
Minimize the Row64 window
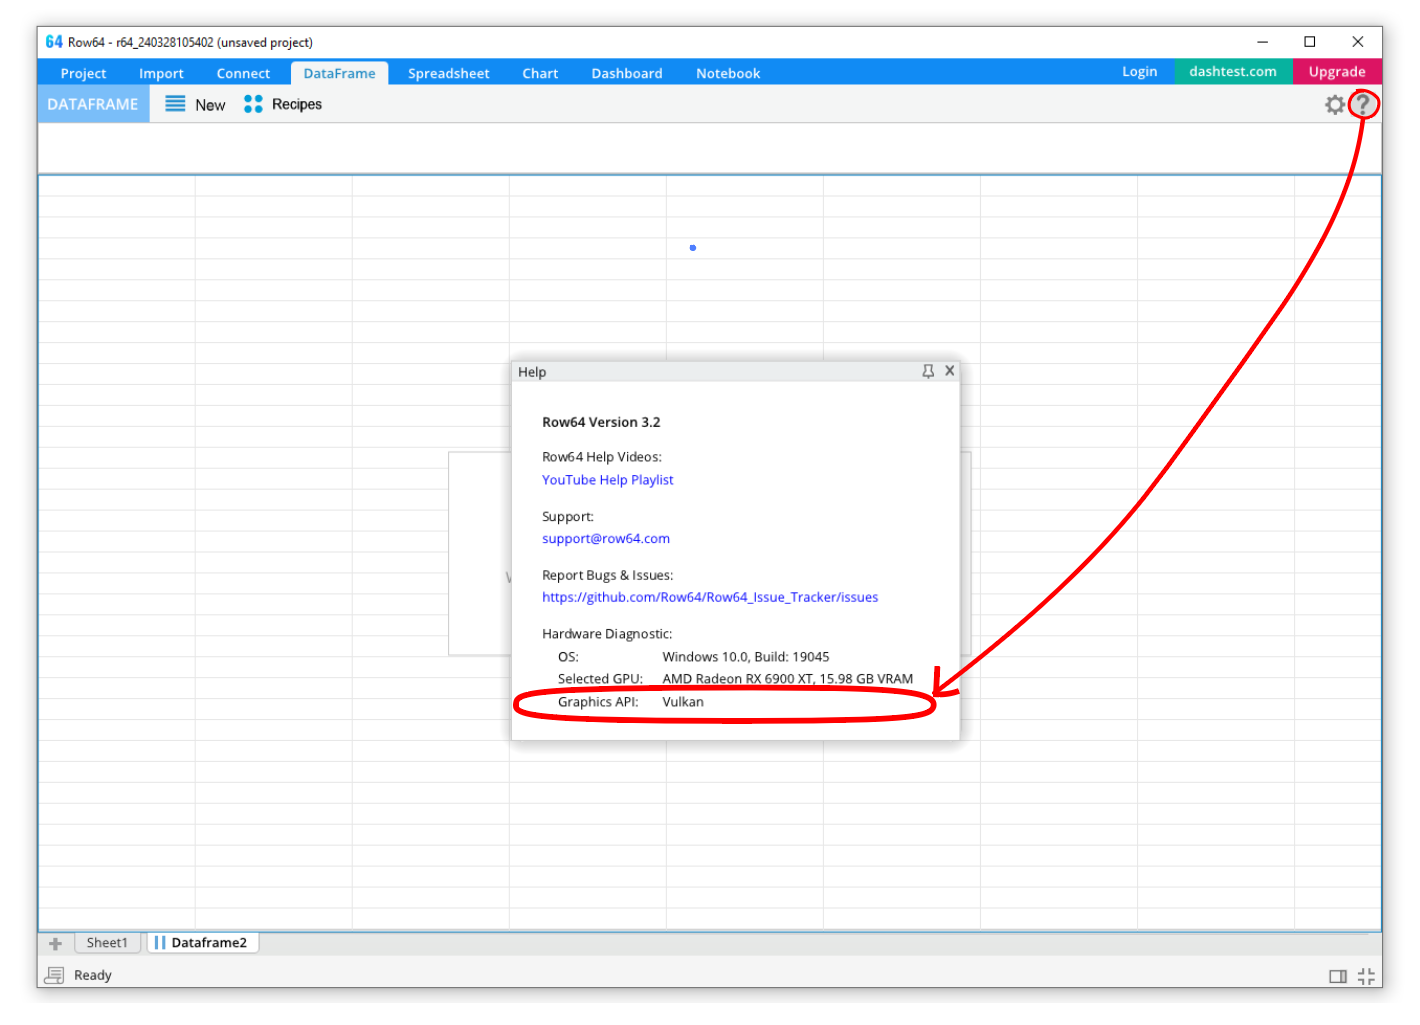tap(1262, 42)
